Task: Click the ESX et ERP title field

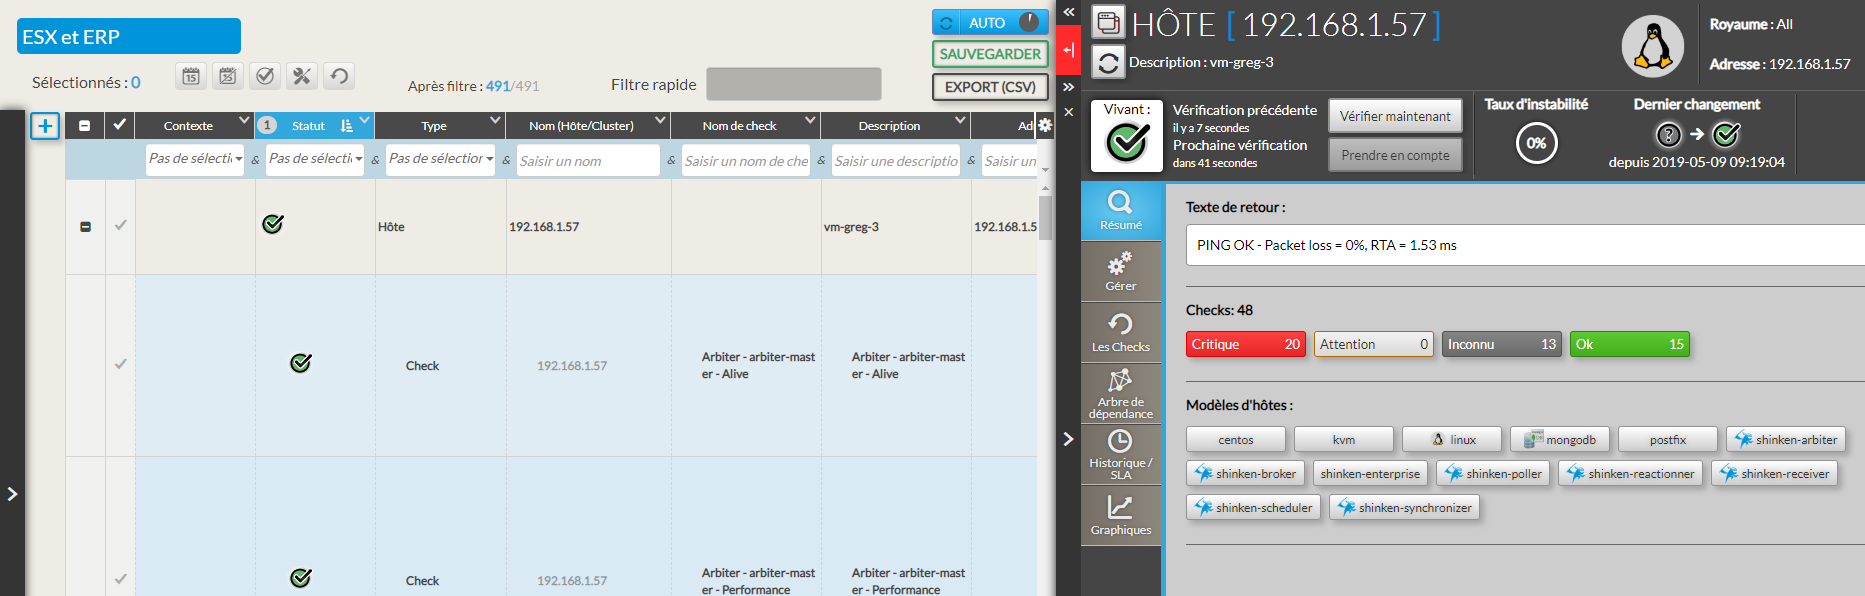Action: [x=129, y=36]
